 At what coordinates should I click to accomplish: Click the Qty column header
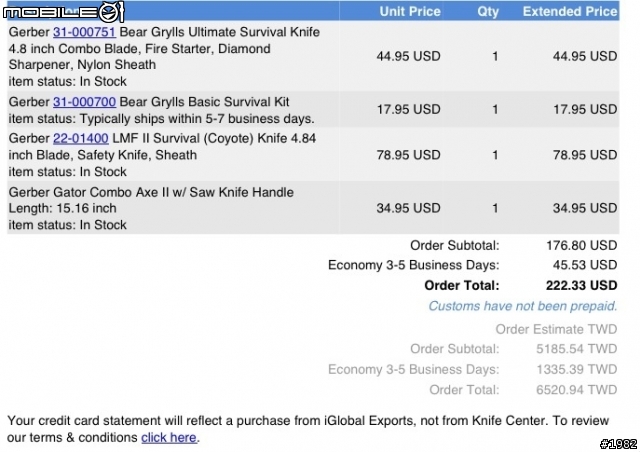tap(488, 11)
